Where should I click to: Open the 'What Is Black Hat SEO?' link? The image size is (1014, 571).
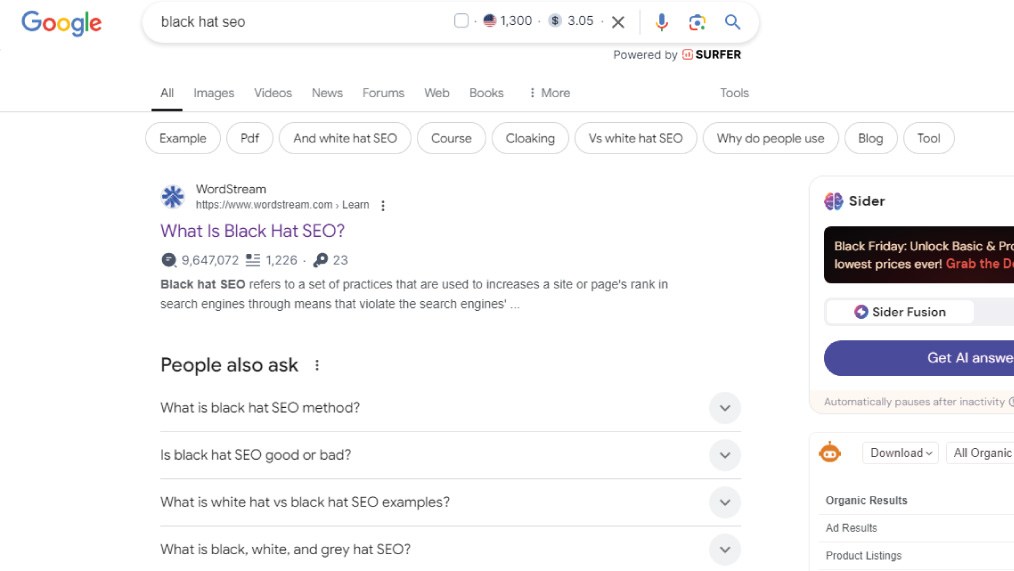252,231
